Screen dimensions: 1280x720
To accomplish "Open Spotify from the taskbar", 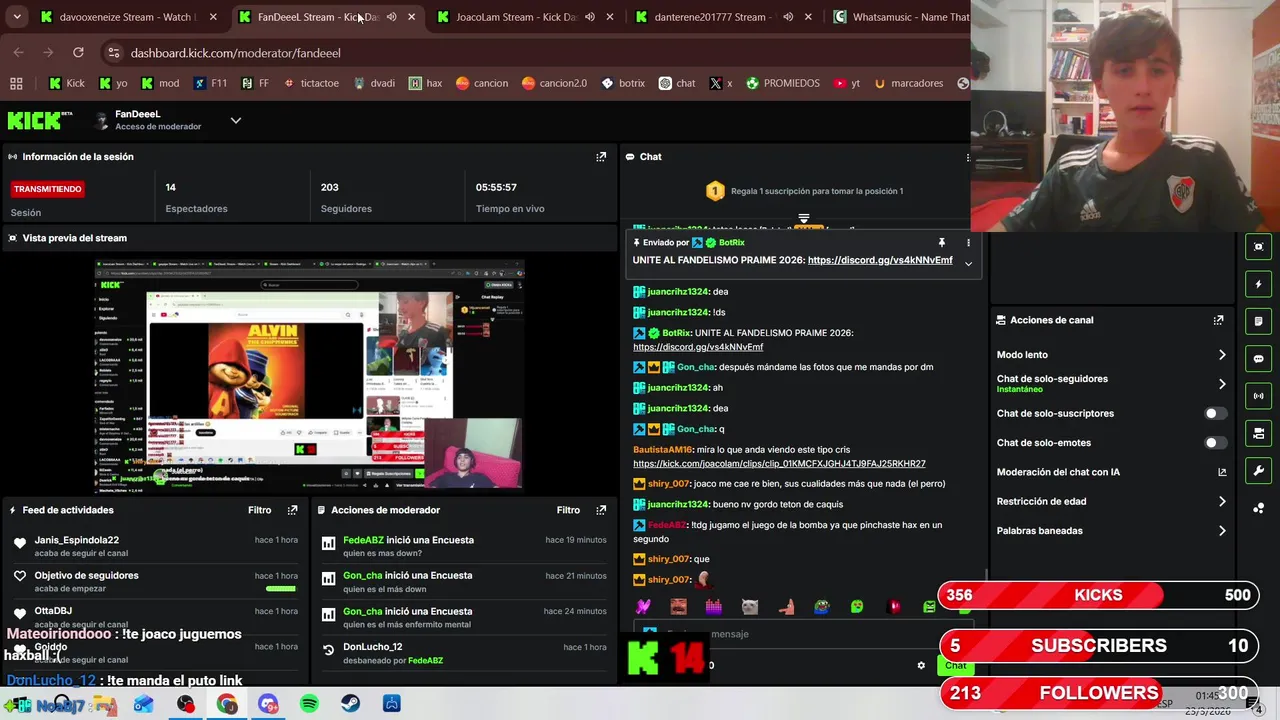I will (309, 704).
